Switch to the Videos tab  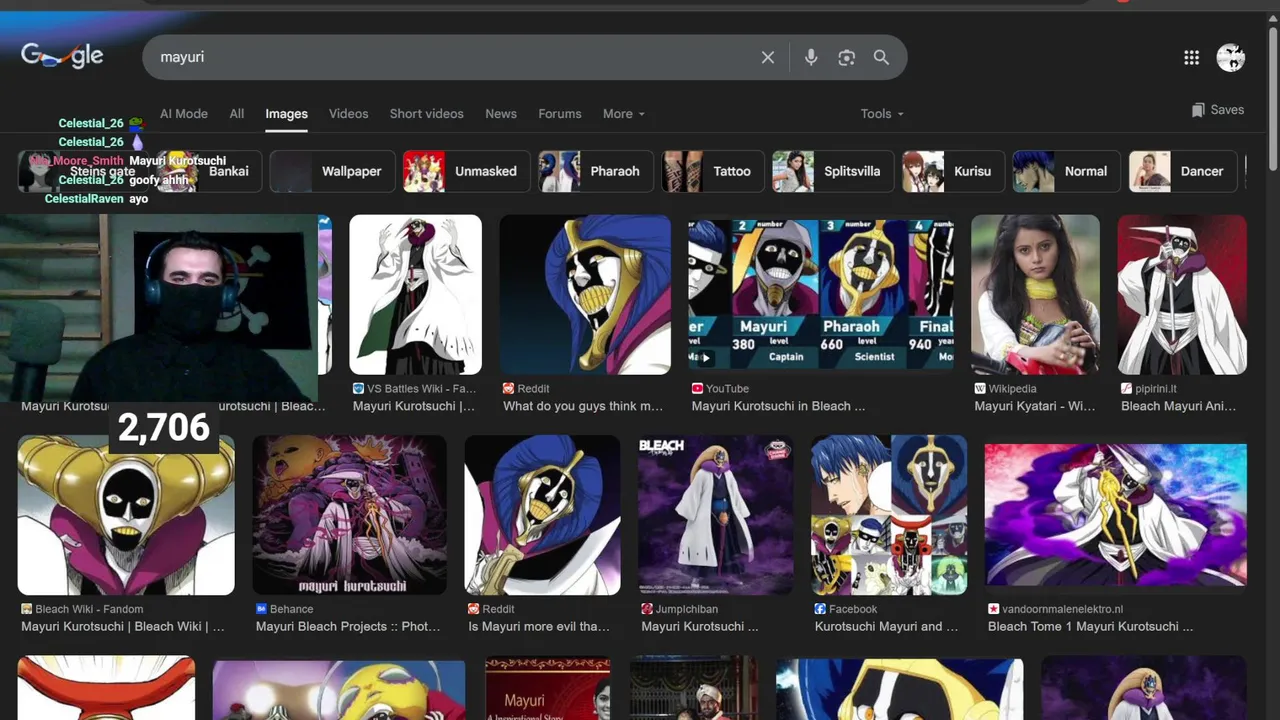(349, 114)
